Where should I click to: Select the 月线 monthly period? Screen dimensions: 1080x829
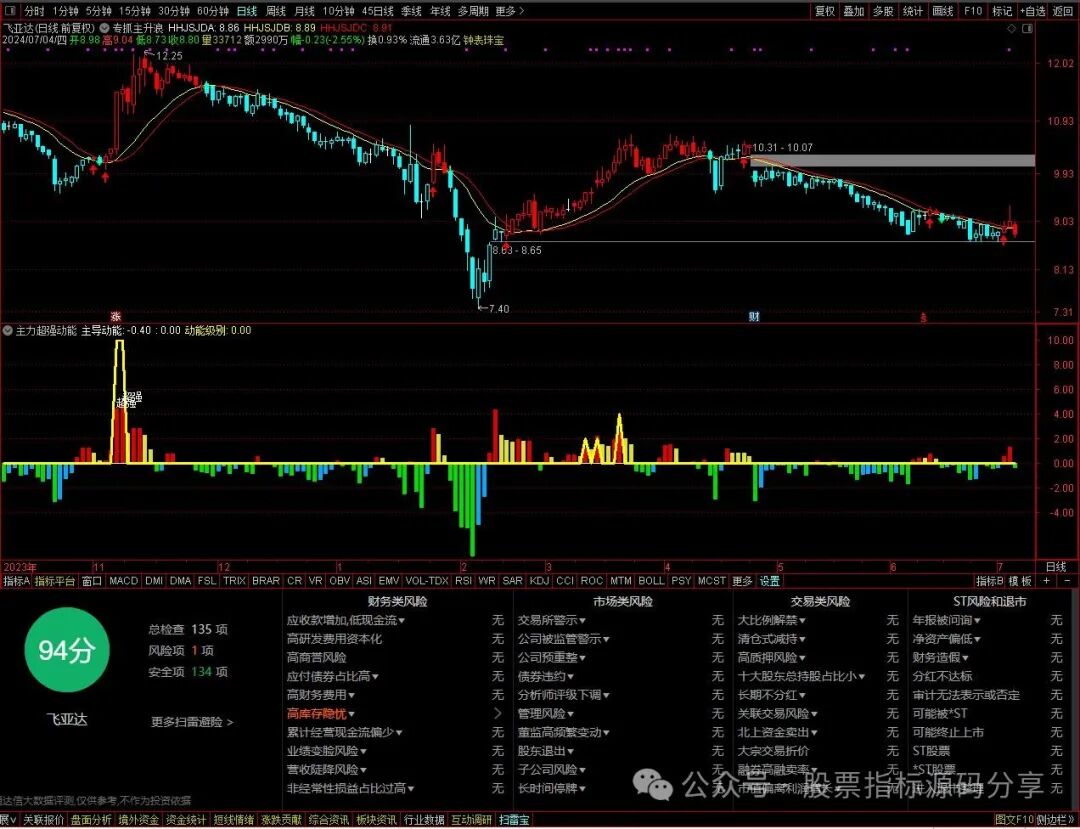point(304,11)
